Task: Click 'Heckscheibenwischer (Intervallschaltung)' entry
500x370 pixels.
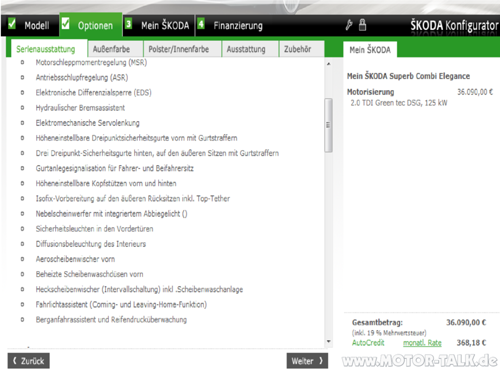Action: [139, 289]
